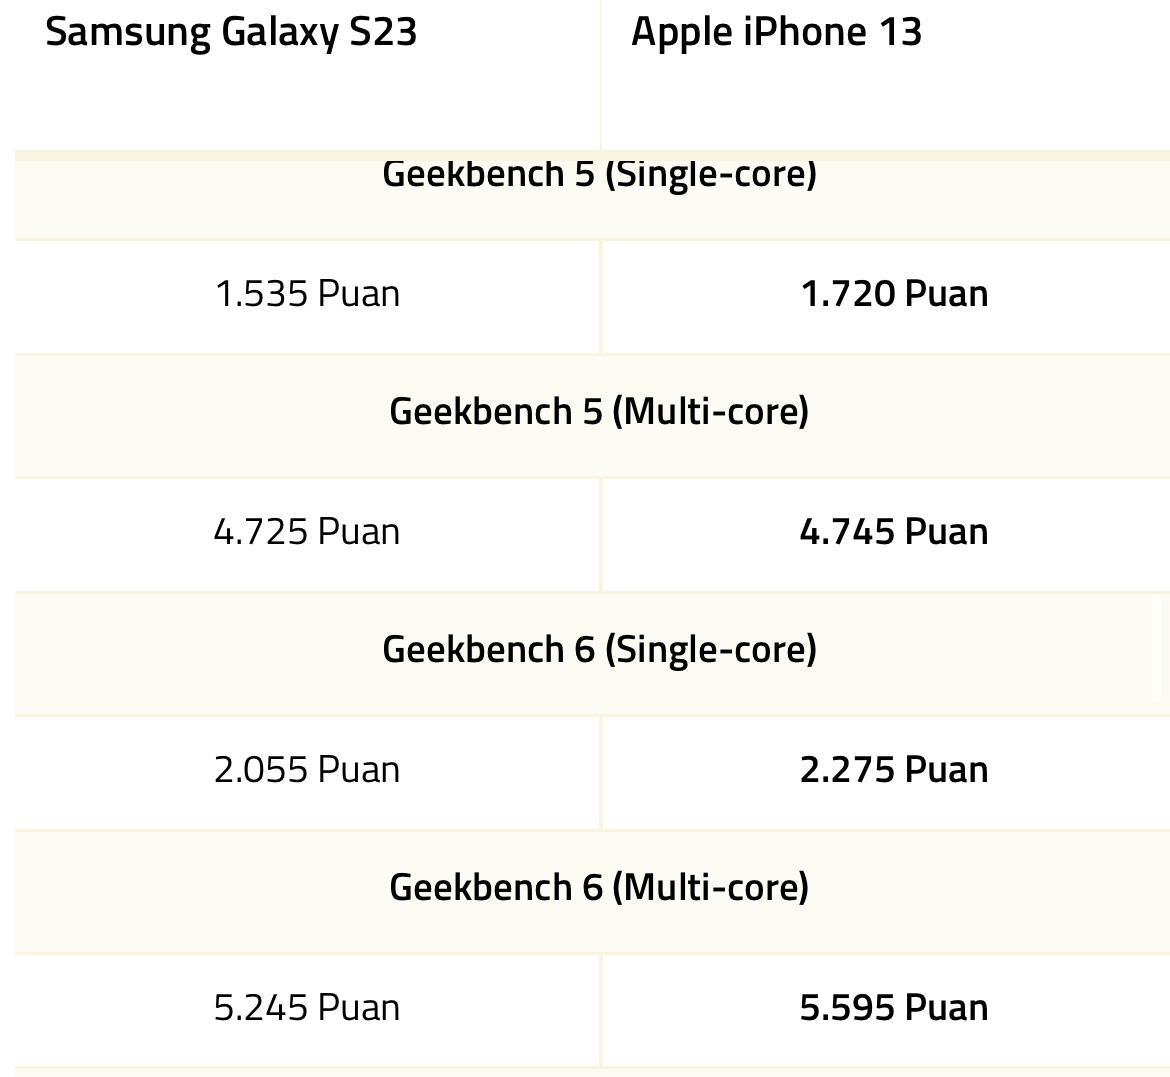Click the bold 4.745 Puan score

tap(894, 532)
